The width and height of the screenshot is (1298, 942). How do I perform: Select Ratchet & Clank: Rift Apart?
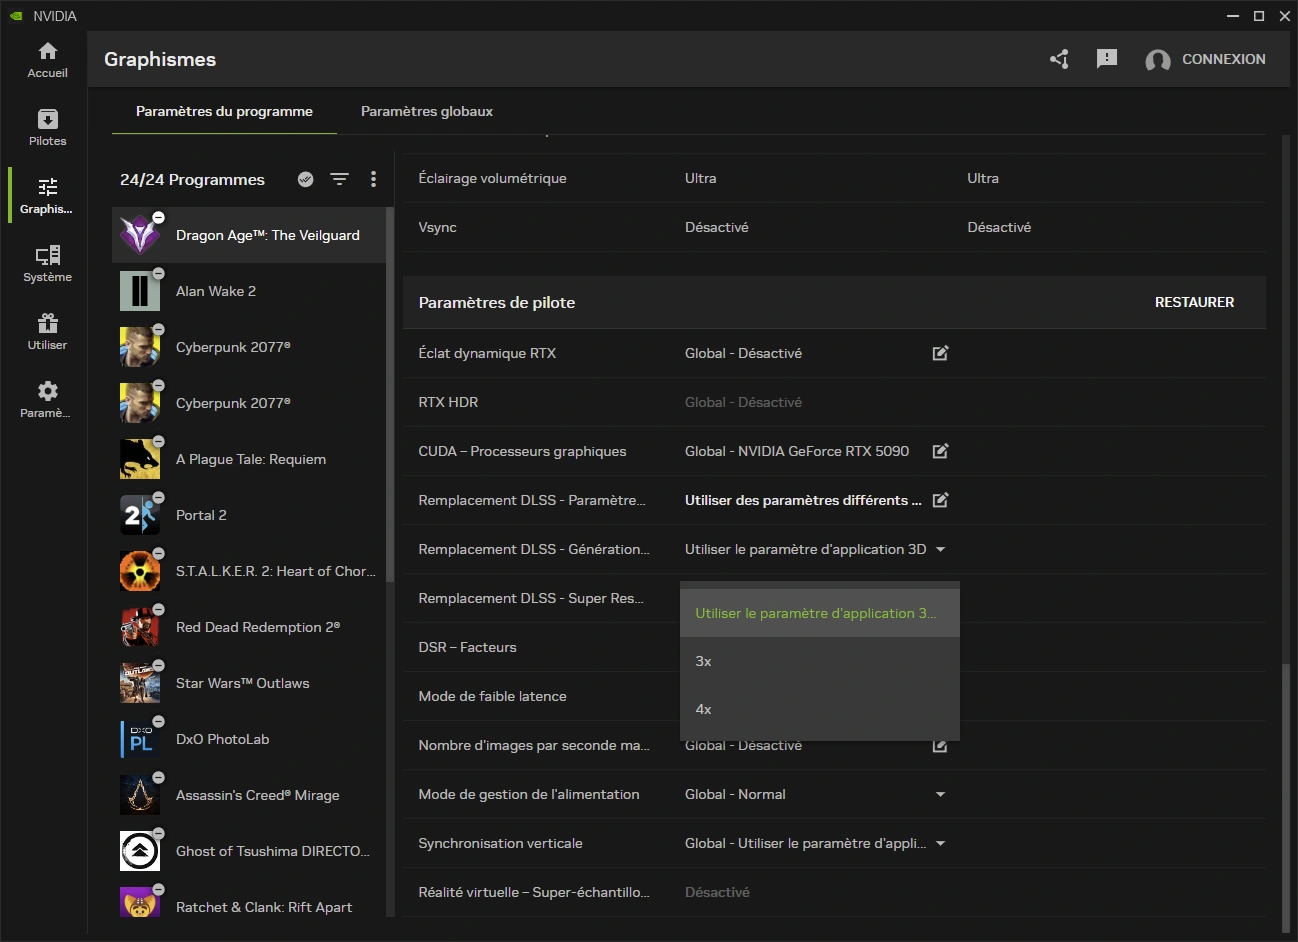[249, 903]
